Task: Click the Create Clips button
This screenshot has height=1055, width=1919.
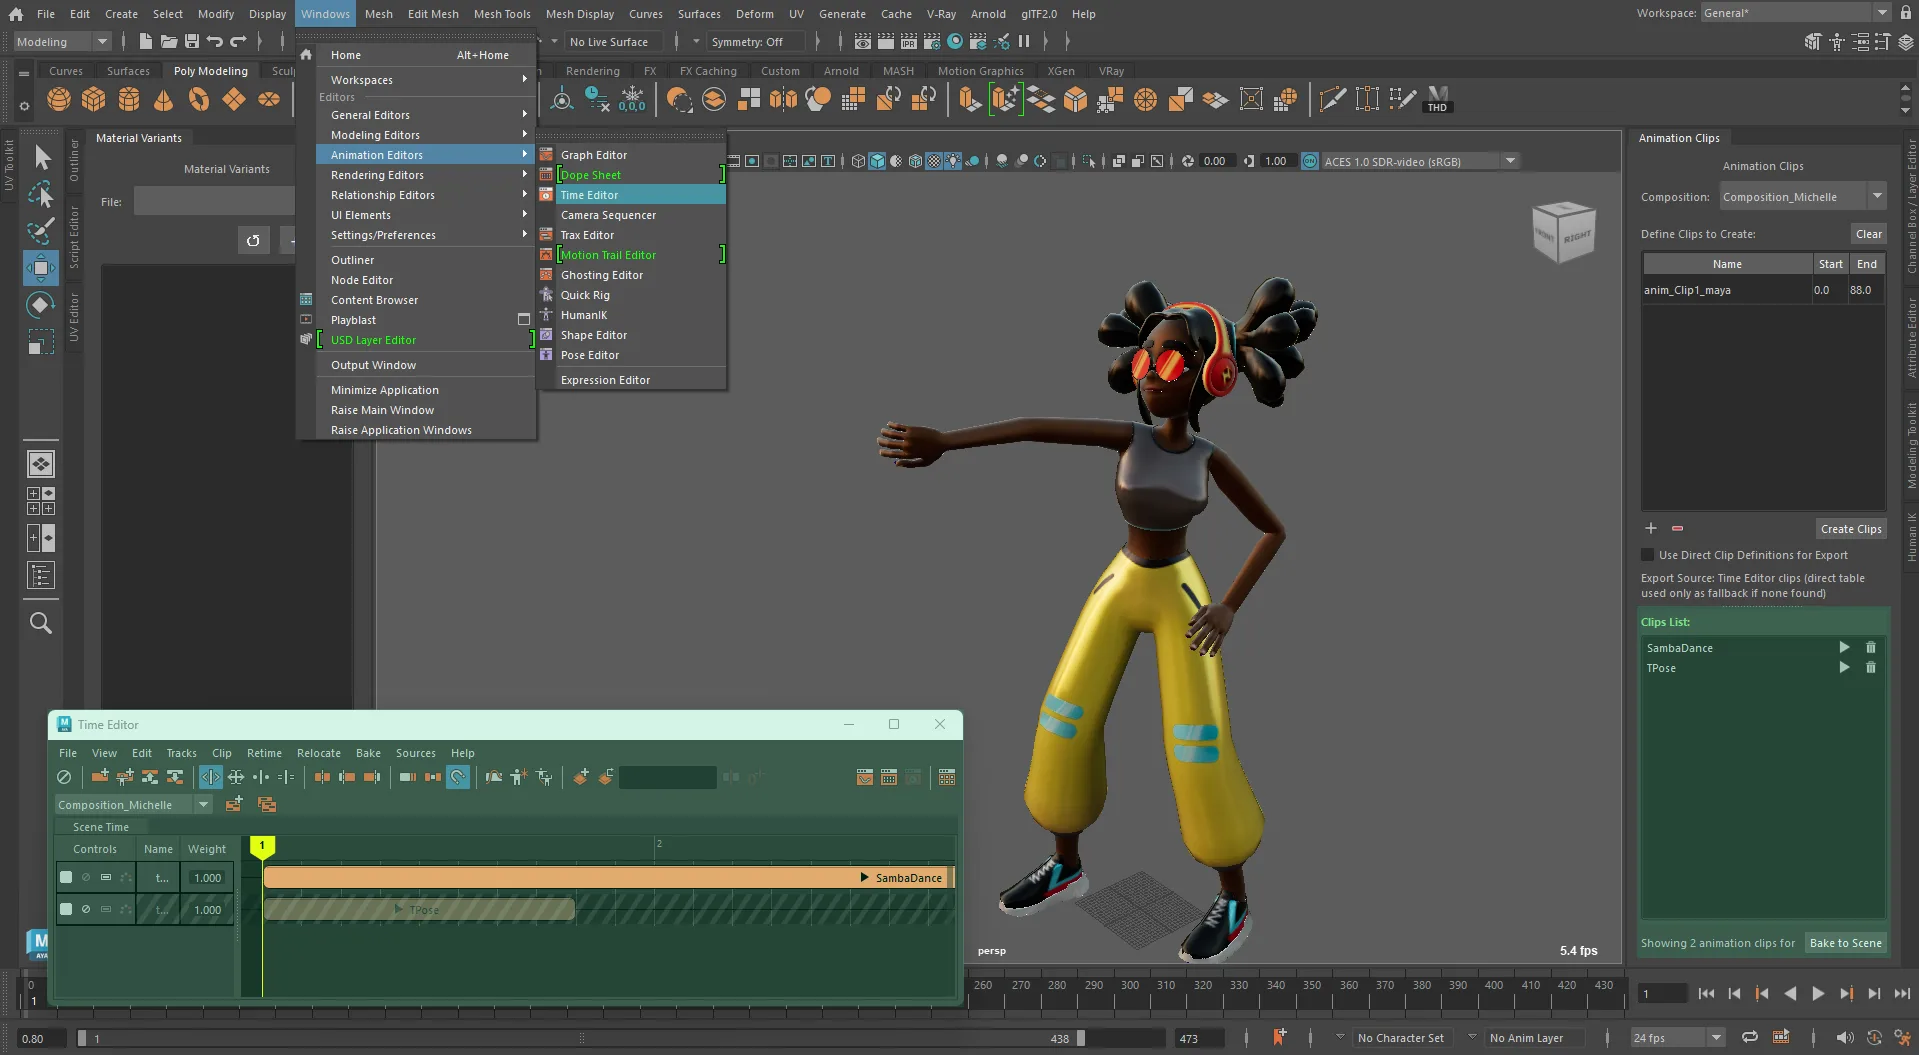Action: coord(1851,529)
